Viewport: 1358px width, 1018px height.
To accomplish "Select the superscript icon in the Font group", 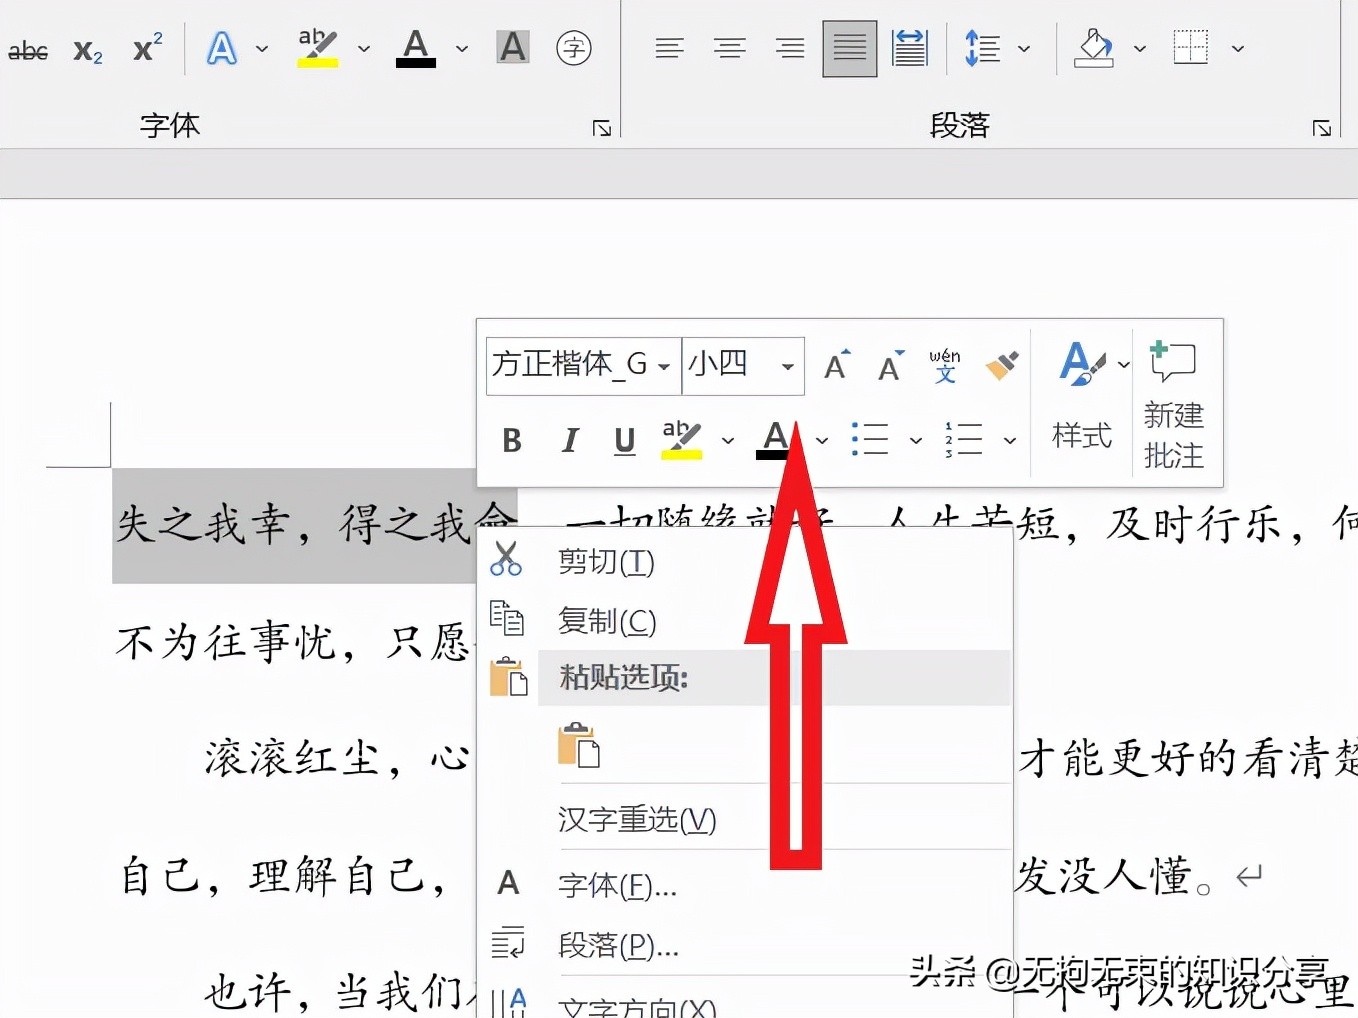I will click(146, 47).
